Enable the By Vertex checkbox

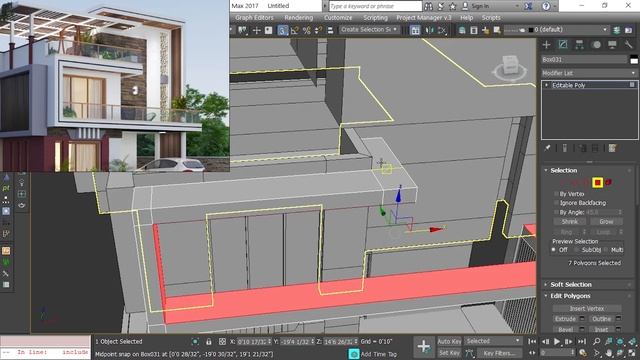tap(556, 194)
